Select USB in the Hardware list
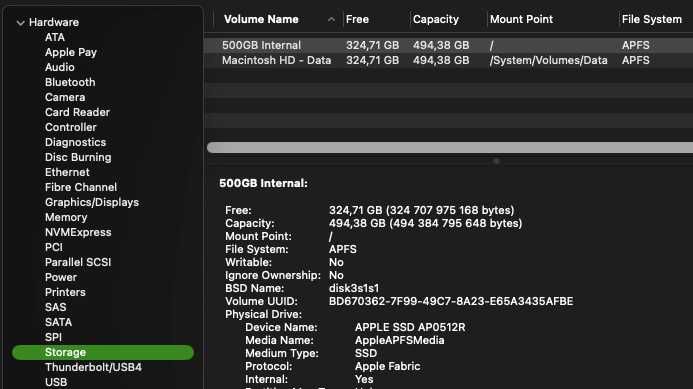This screenshot has height=389, width=693. [56, 382]
